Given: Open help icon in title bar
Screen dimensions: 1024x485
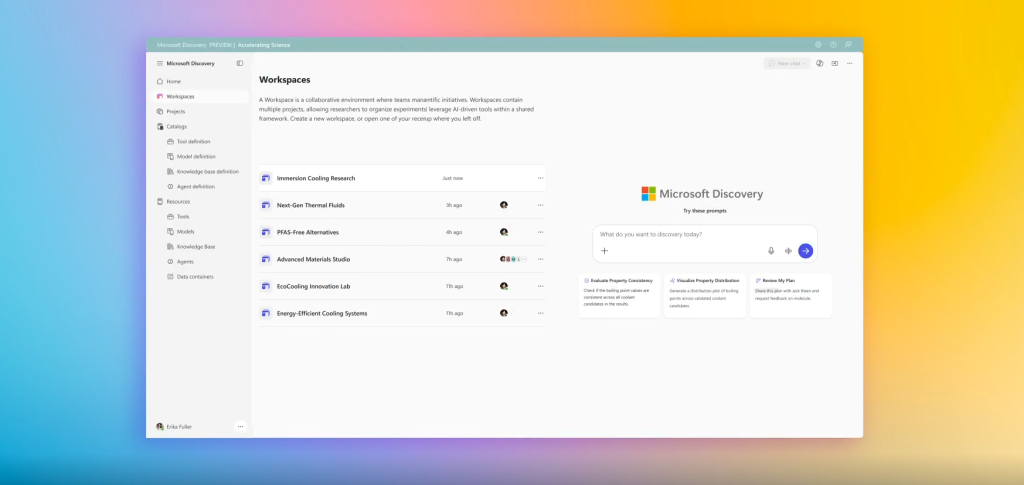Looking at the screenshot, I should [x=833, y=45].
